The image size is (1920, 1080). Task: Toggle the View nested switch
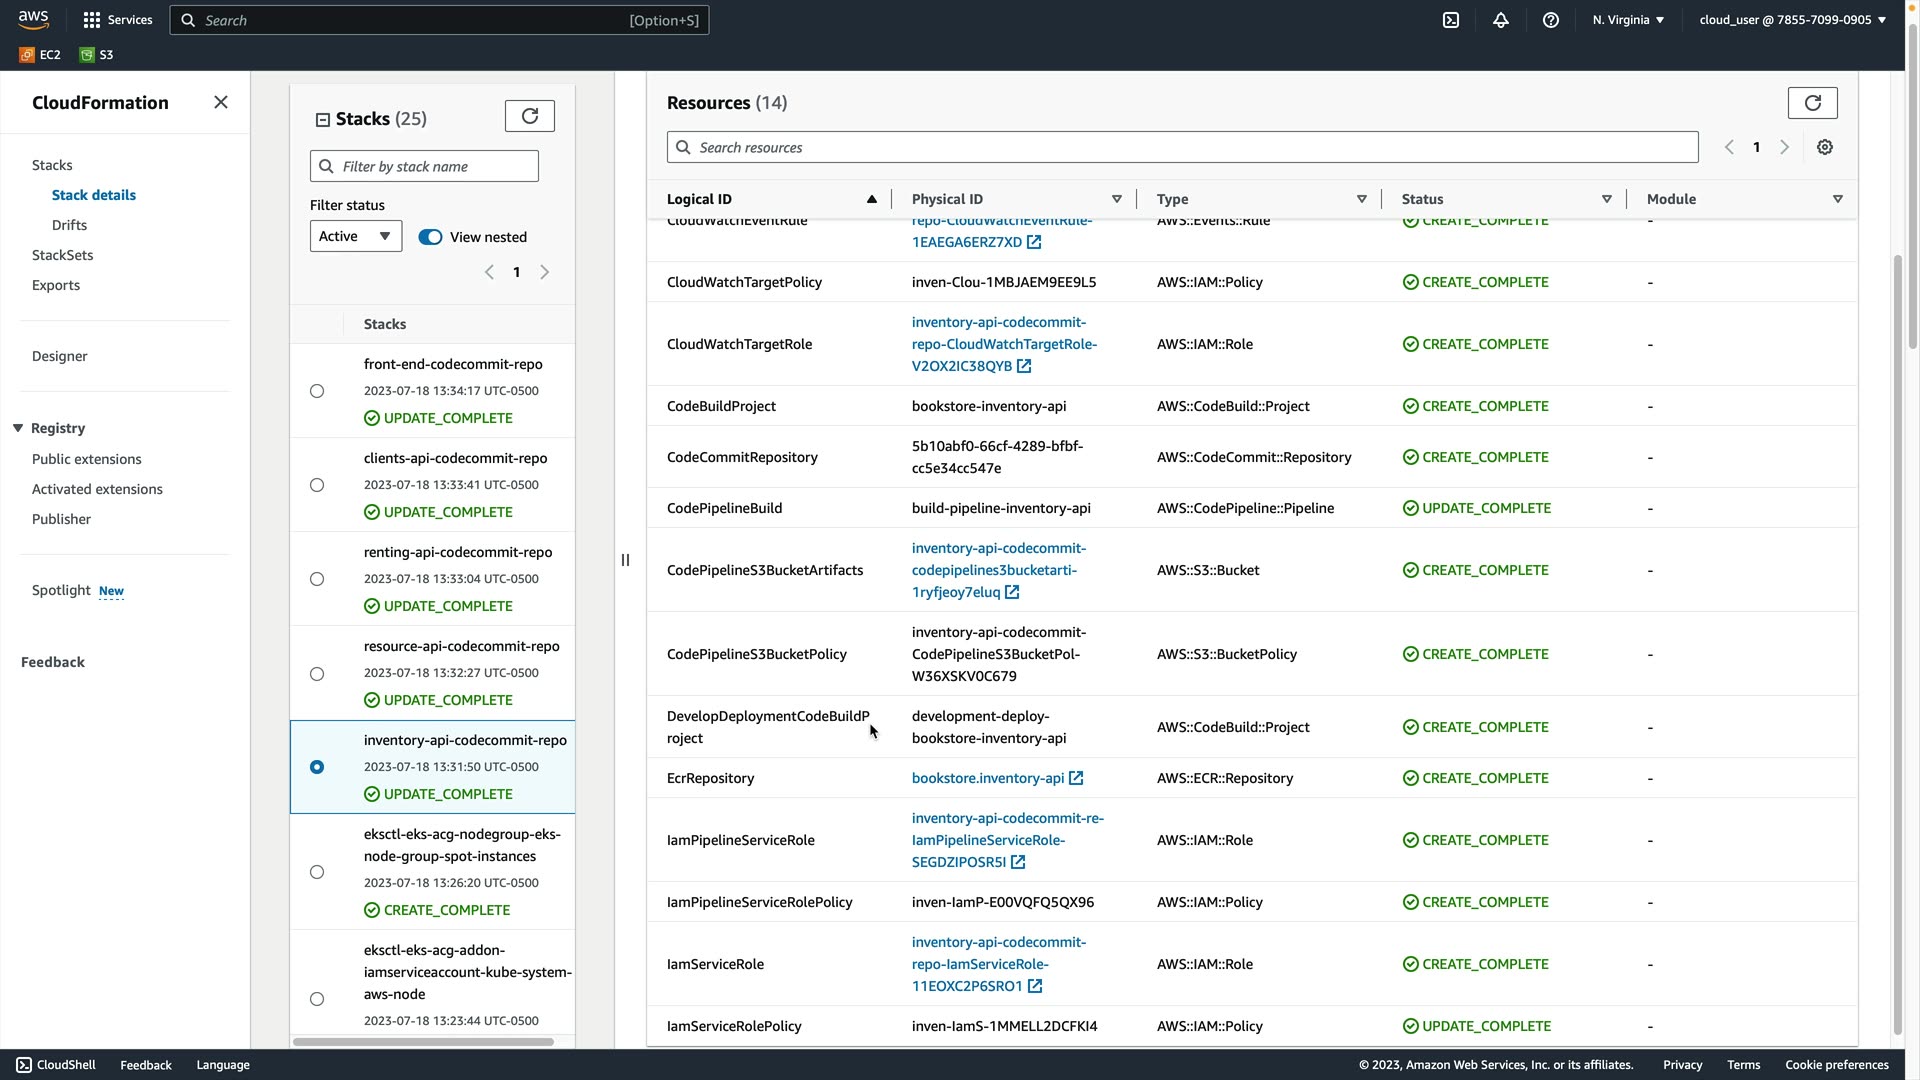pyautogui.click(x=430, y=237)
